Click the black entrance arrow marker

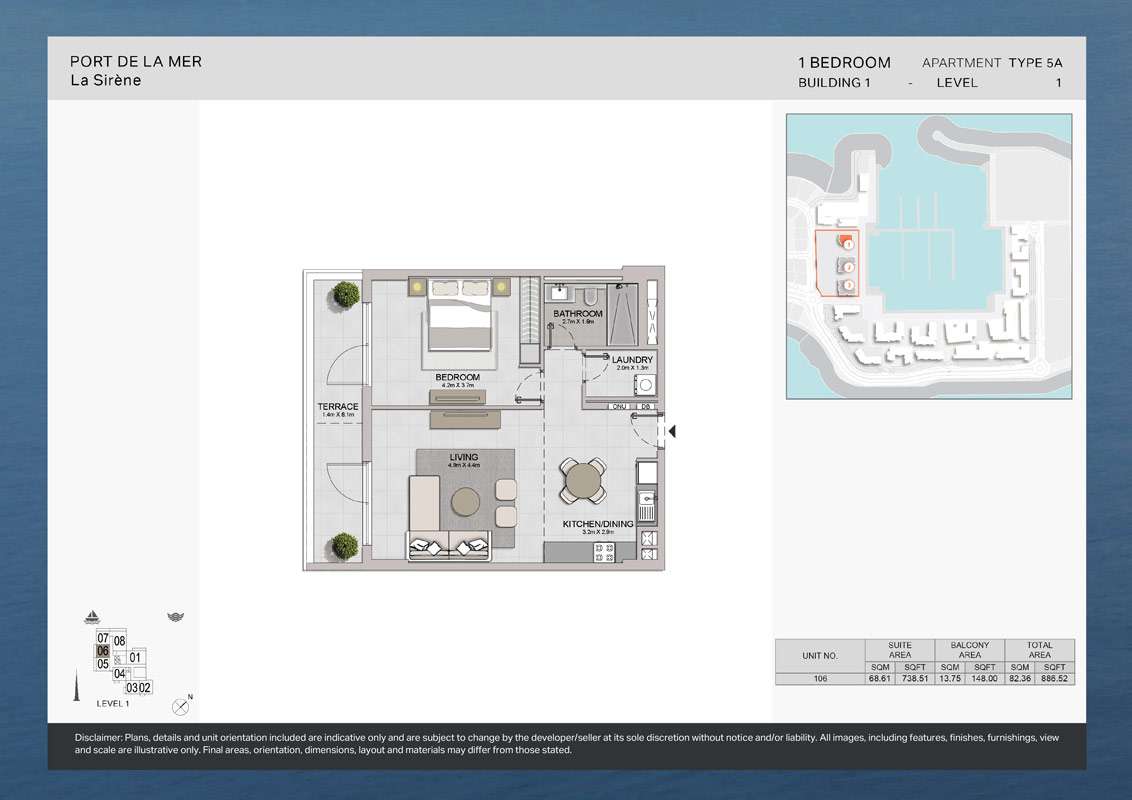pyautogui.click(x=672, y=431)
